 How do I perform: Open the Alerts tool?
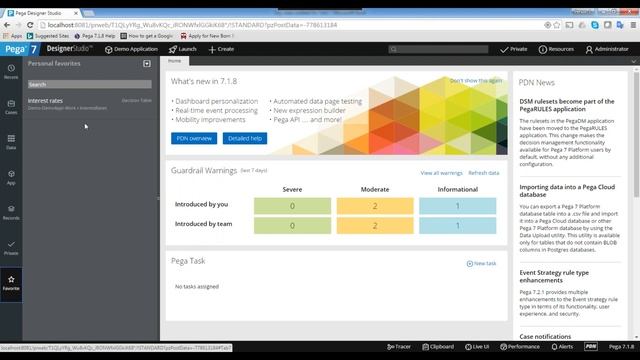562,347
